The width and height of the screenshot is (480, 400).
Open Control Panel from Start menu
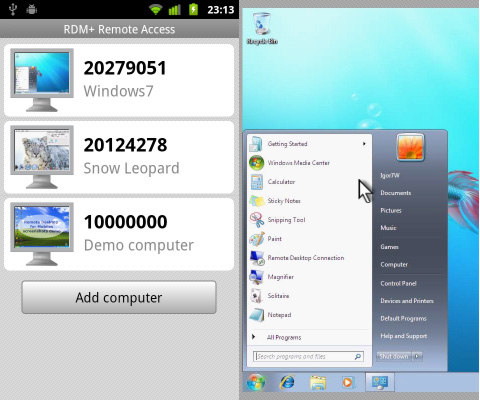pyautogui.click(x=398, y=284)
